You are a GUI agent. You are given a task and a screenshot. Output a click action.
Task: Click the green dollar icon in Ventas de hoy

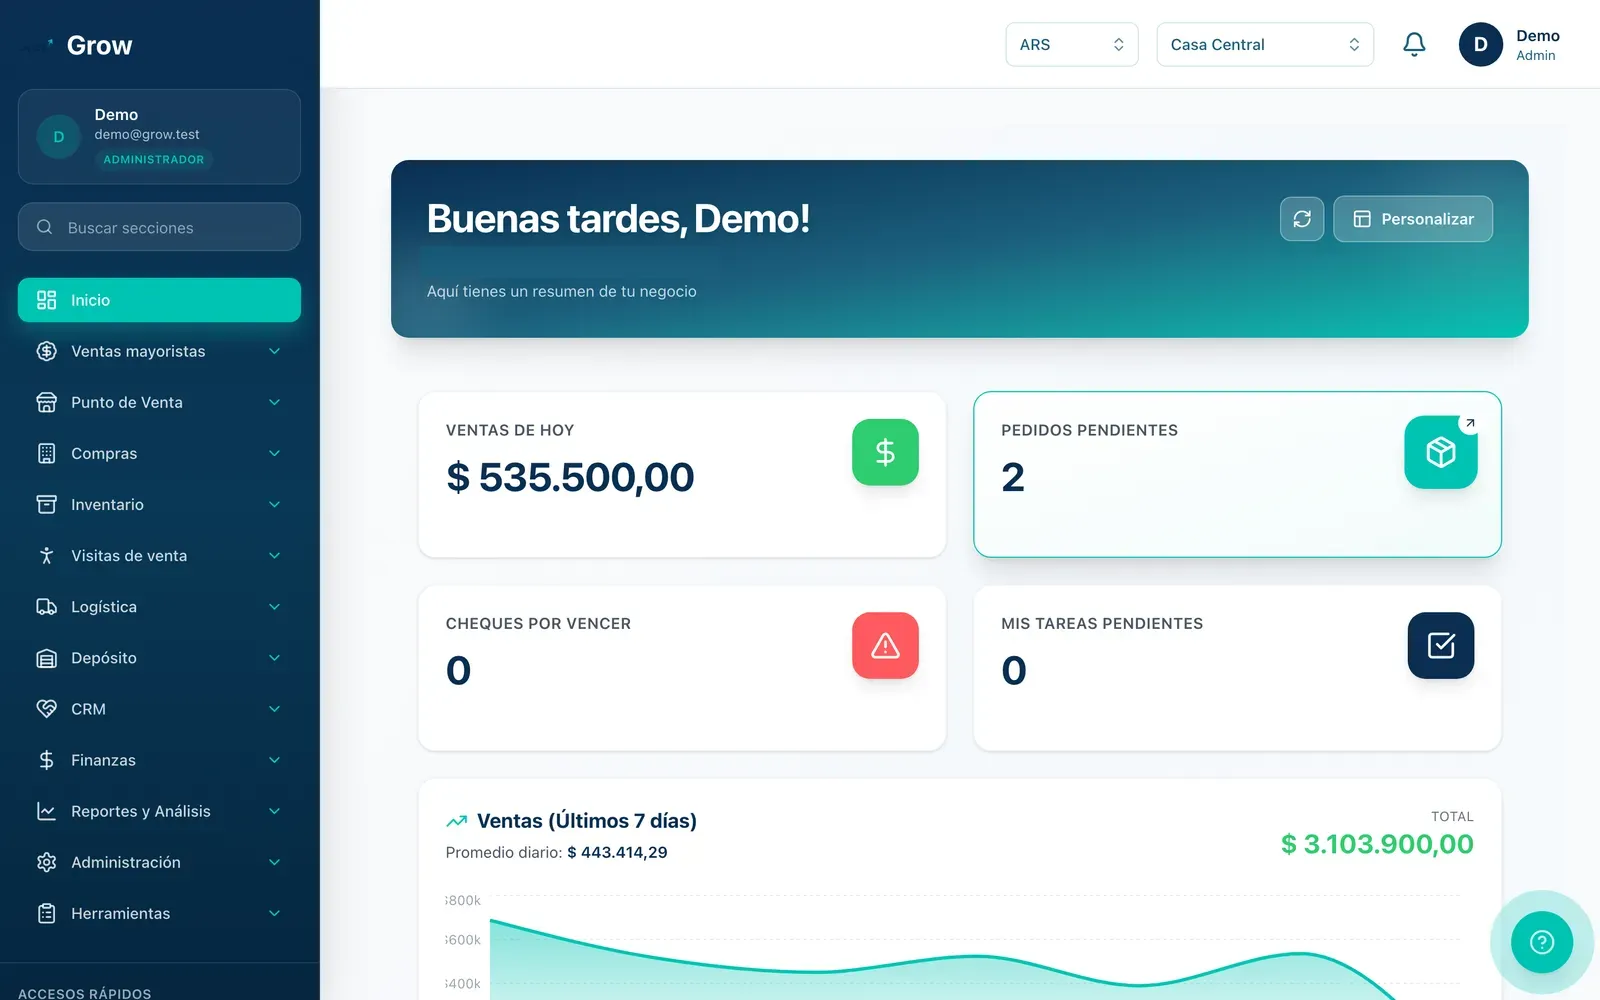(885, 452)
